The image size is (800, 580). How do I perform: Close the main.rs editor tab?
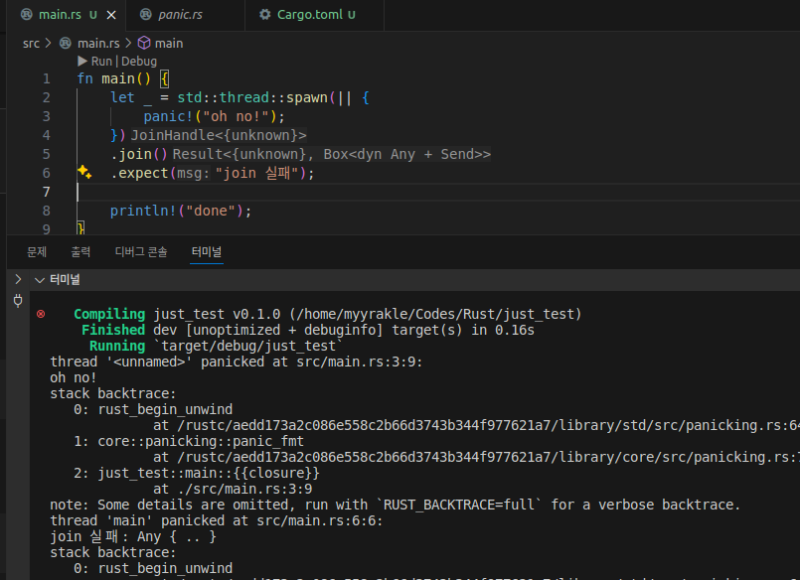[111, 15]
